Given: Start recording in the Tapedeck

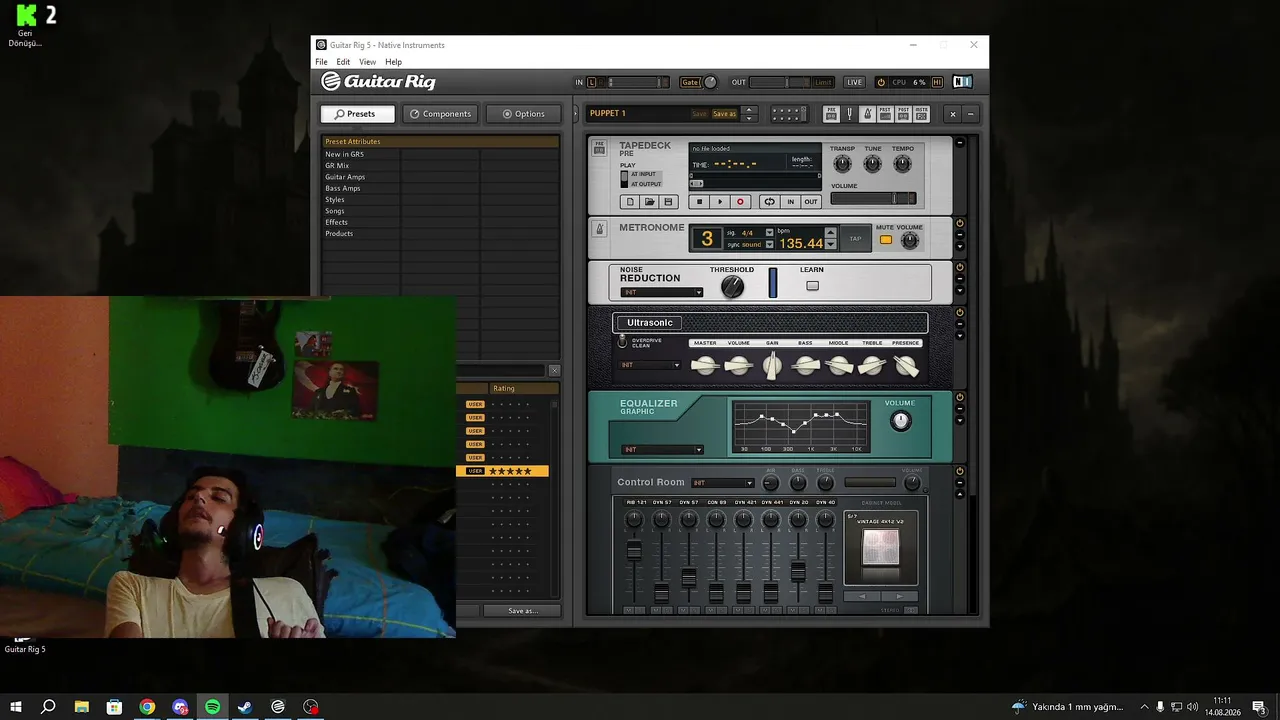Looking at the screenshot, I should [740, 202].
